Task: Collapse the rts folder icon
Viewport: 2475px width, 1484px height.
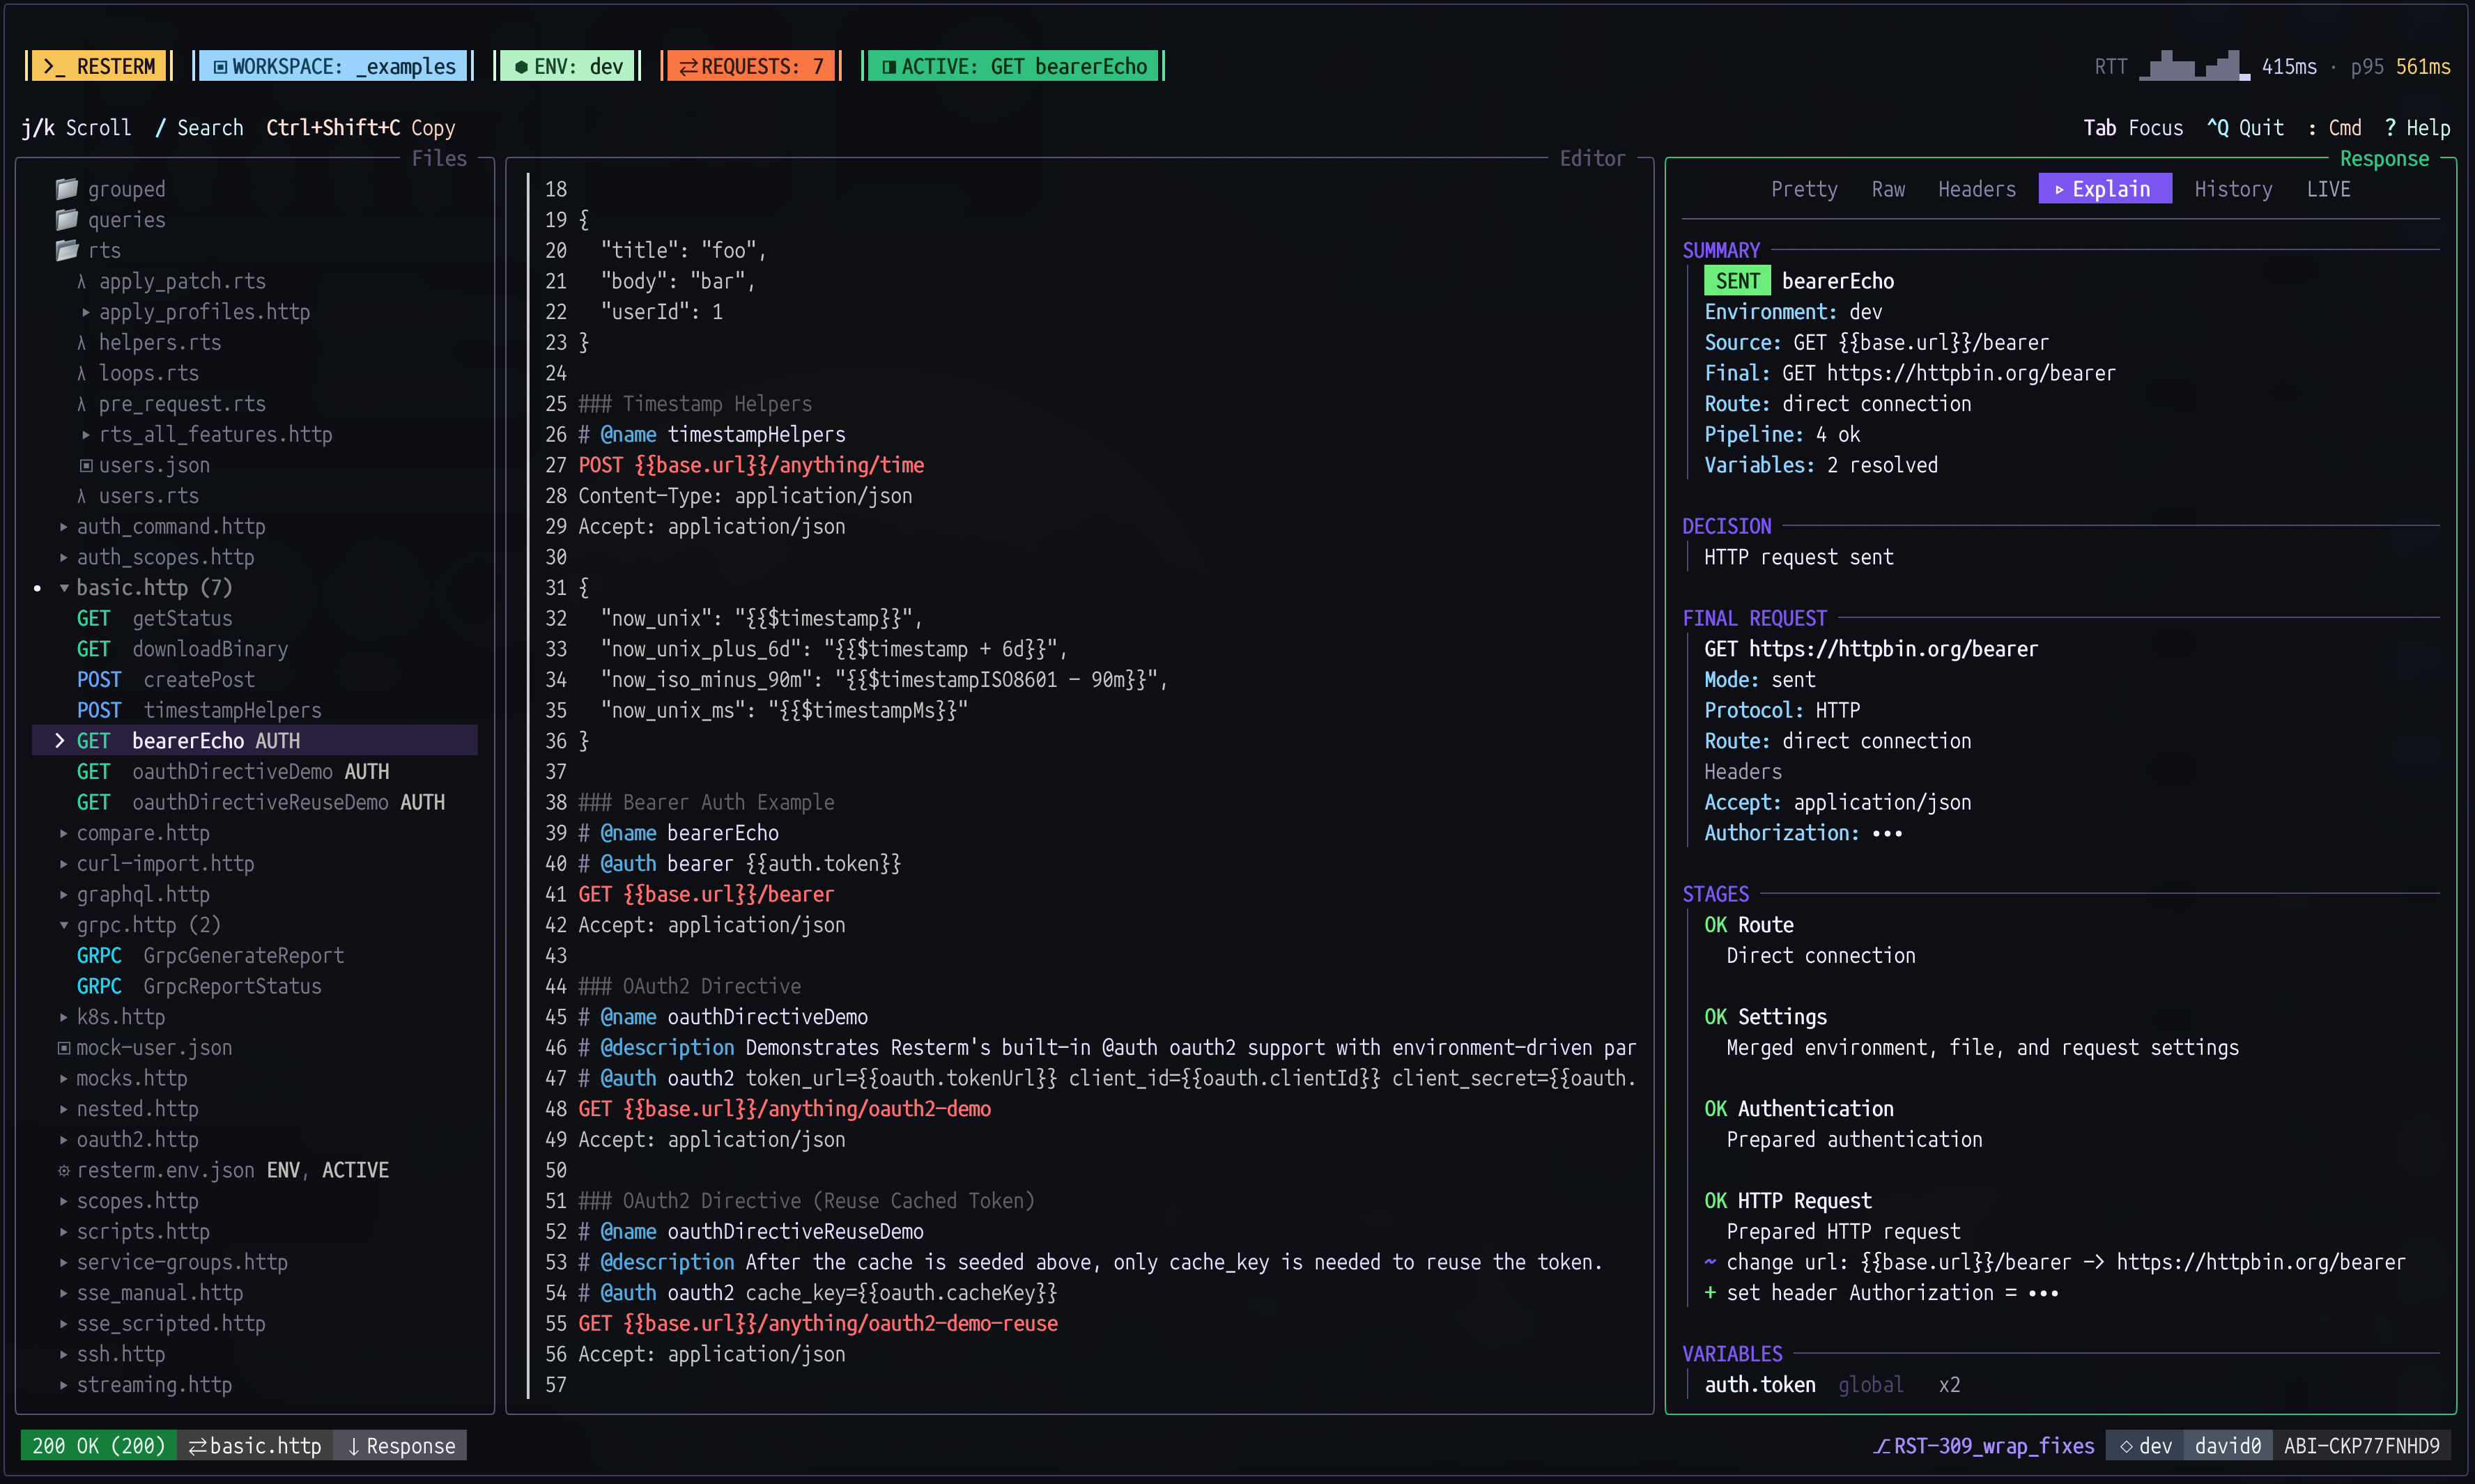Action: 67,250
